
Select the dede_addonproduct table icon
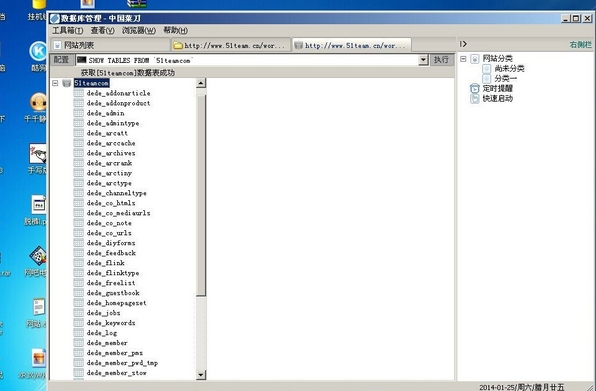(79, 103)
